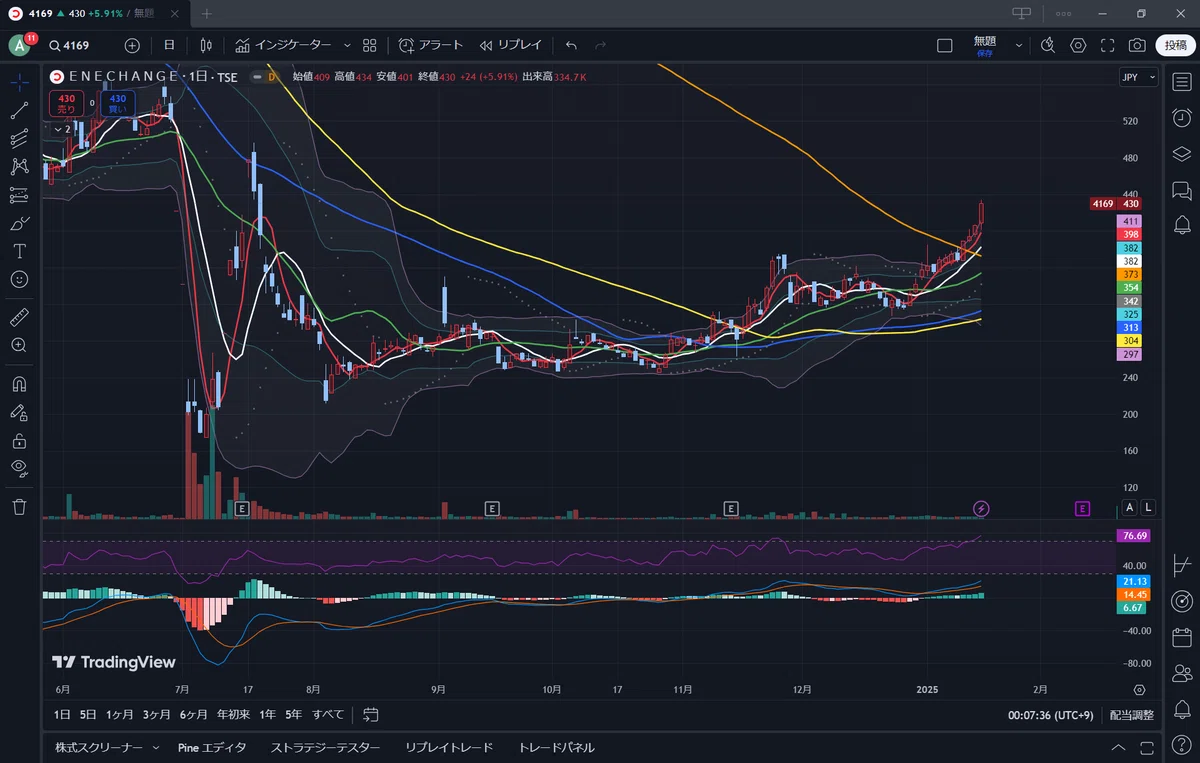Select the crosshair cursor tool
The height and width of the screenshot is (763, 1200).
click(x=19, y=82)
